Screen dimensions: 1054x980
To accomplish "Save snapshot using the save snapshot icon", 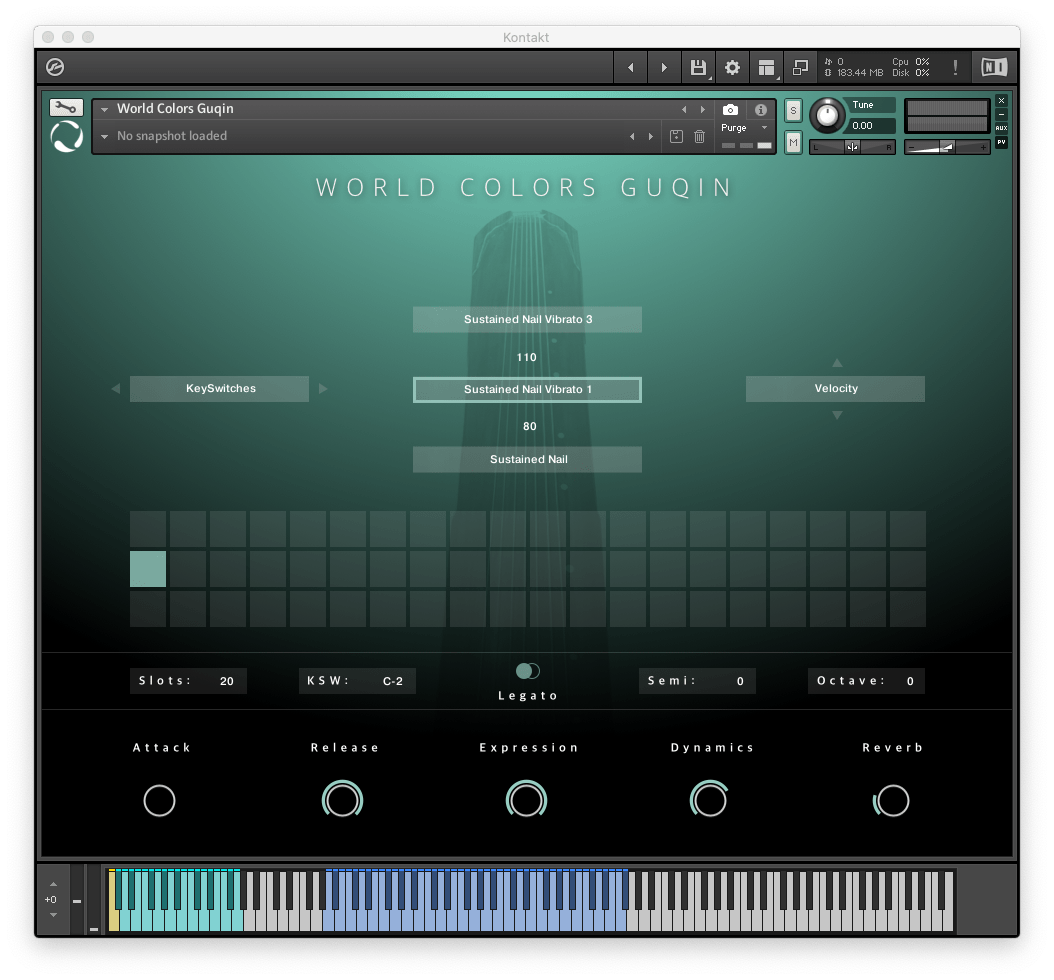I will (676, 136).
